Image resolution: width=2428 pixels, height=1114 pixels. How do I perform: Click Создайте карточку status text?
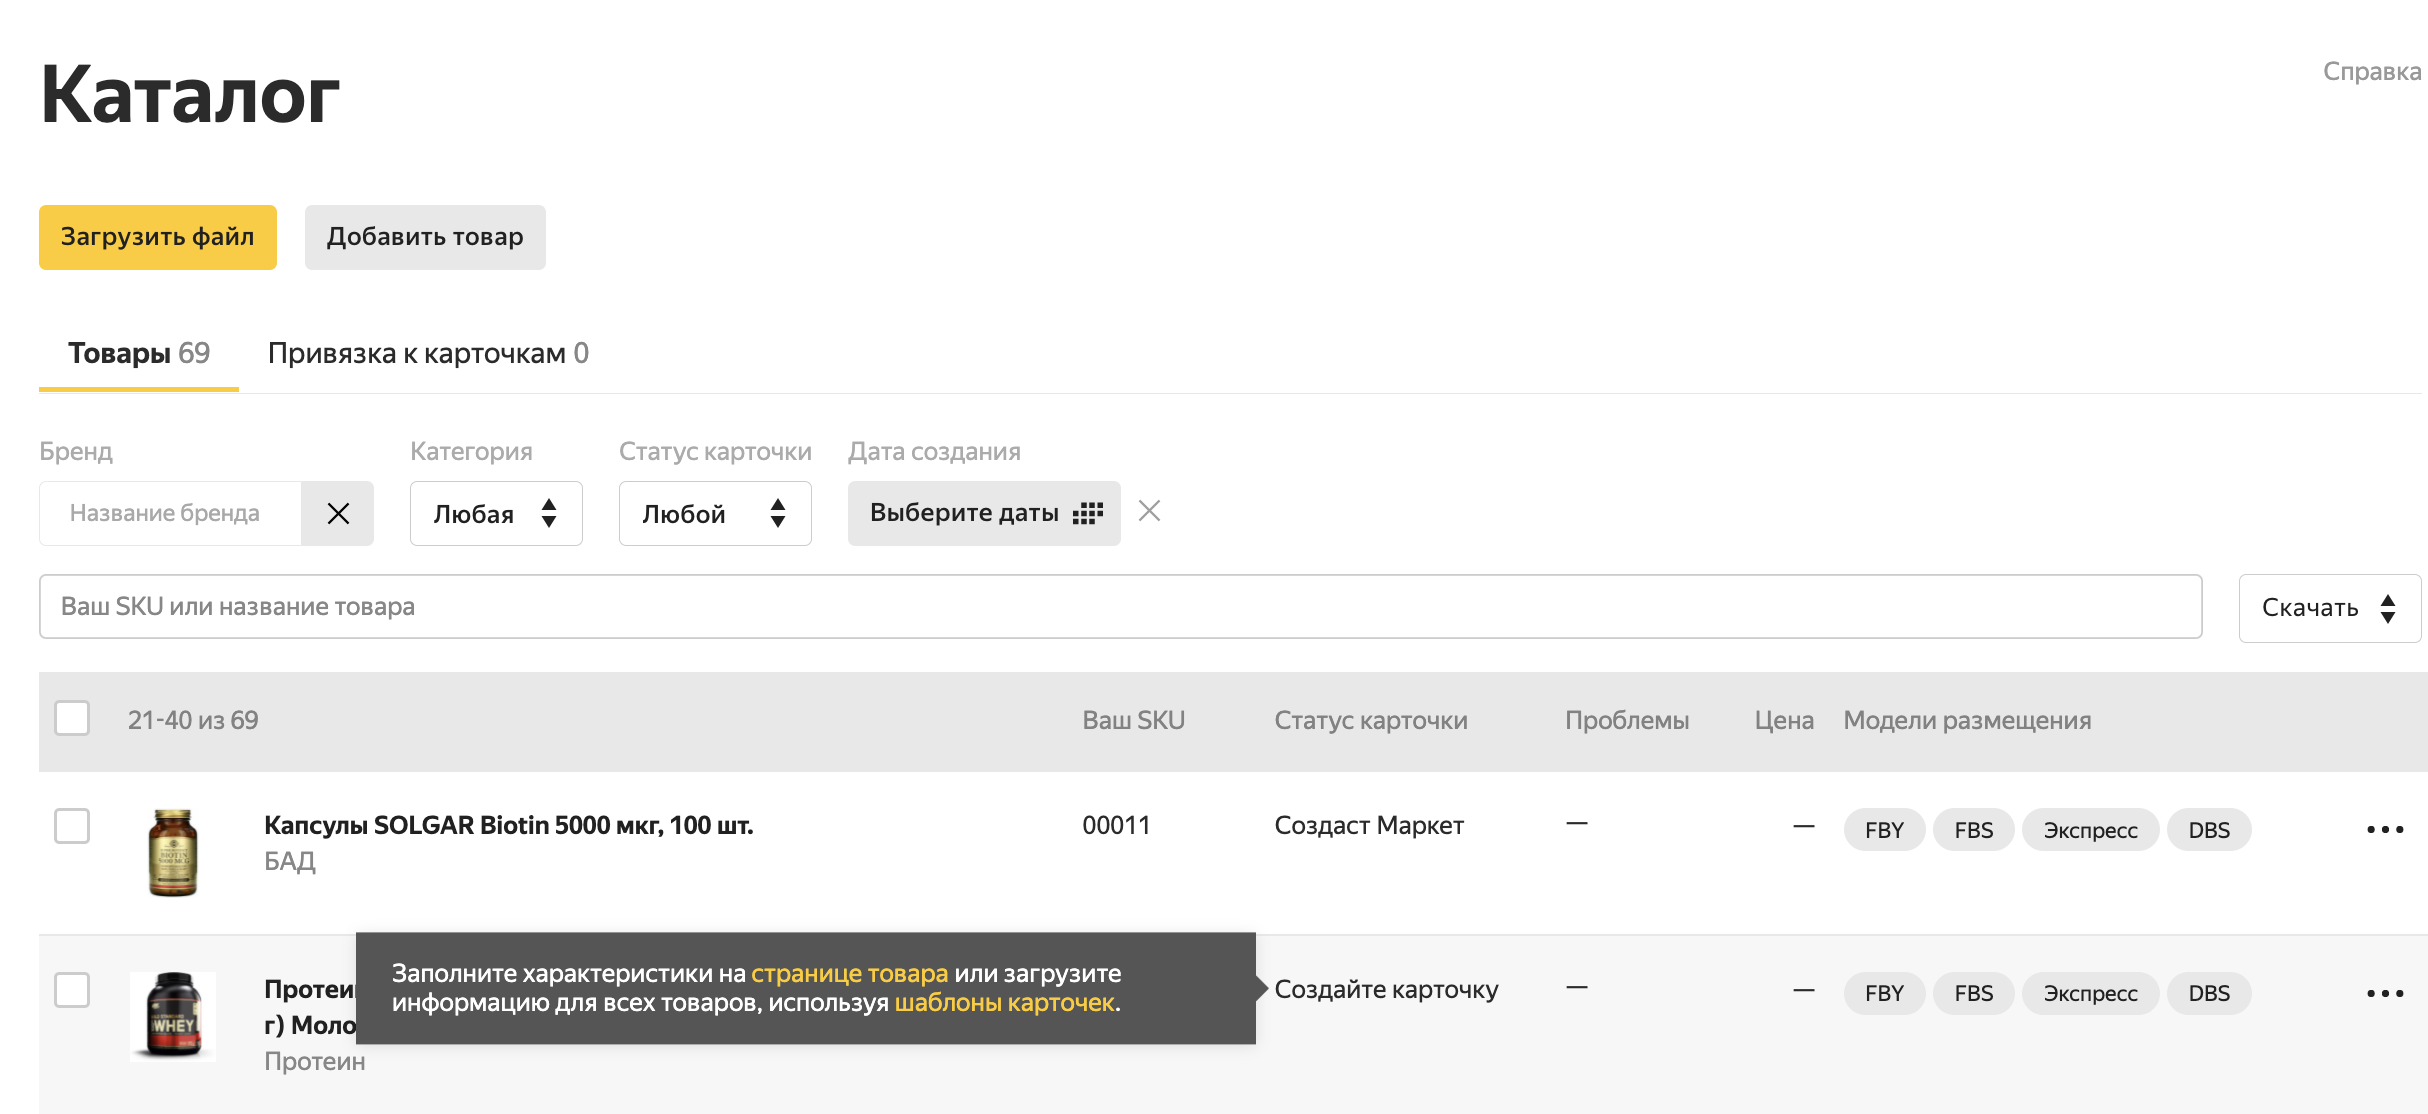point(1386,989)
